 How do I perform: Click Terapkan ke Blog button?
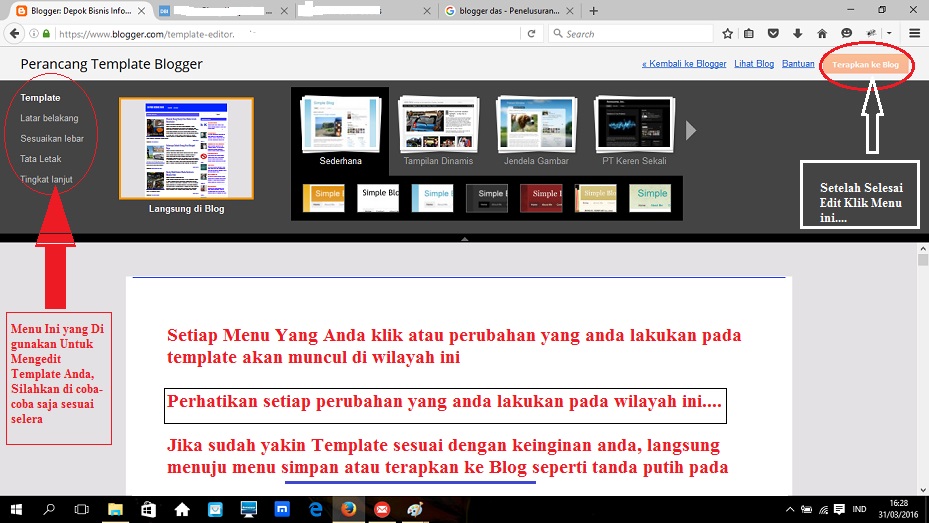tap(865, 65)
